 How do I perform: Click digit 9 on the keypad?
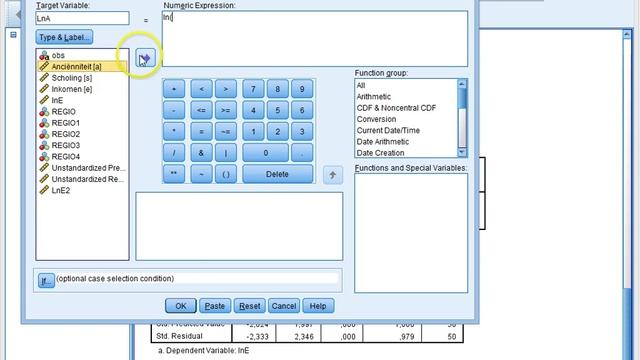click(302, 89)
